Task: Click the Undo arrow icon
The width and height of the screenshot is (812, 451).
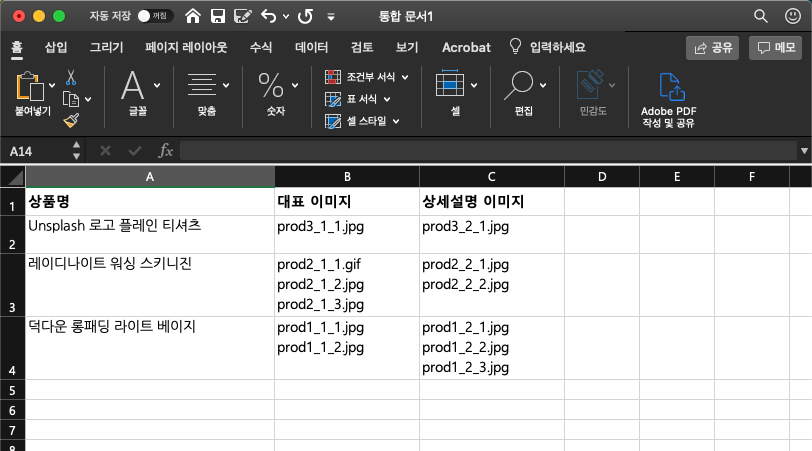Action: click(267, 16)
